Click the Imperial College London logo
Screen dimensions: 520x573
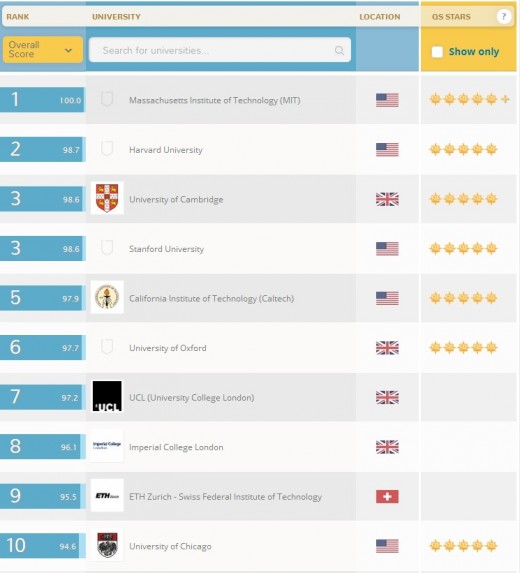point(107,446)
